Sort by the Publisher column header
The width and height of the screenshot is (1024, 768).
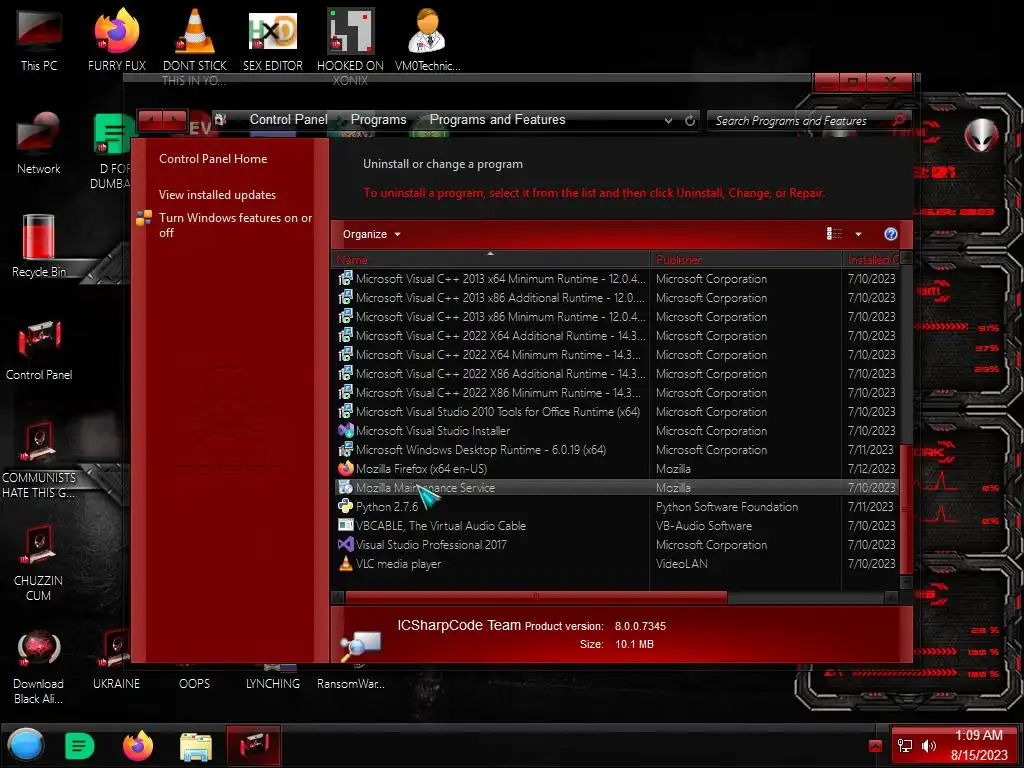(x=746, y=259)
